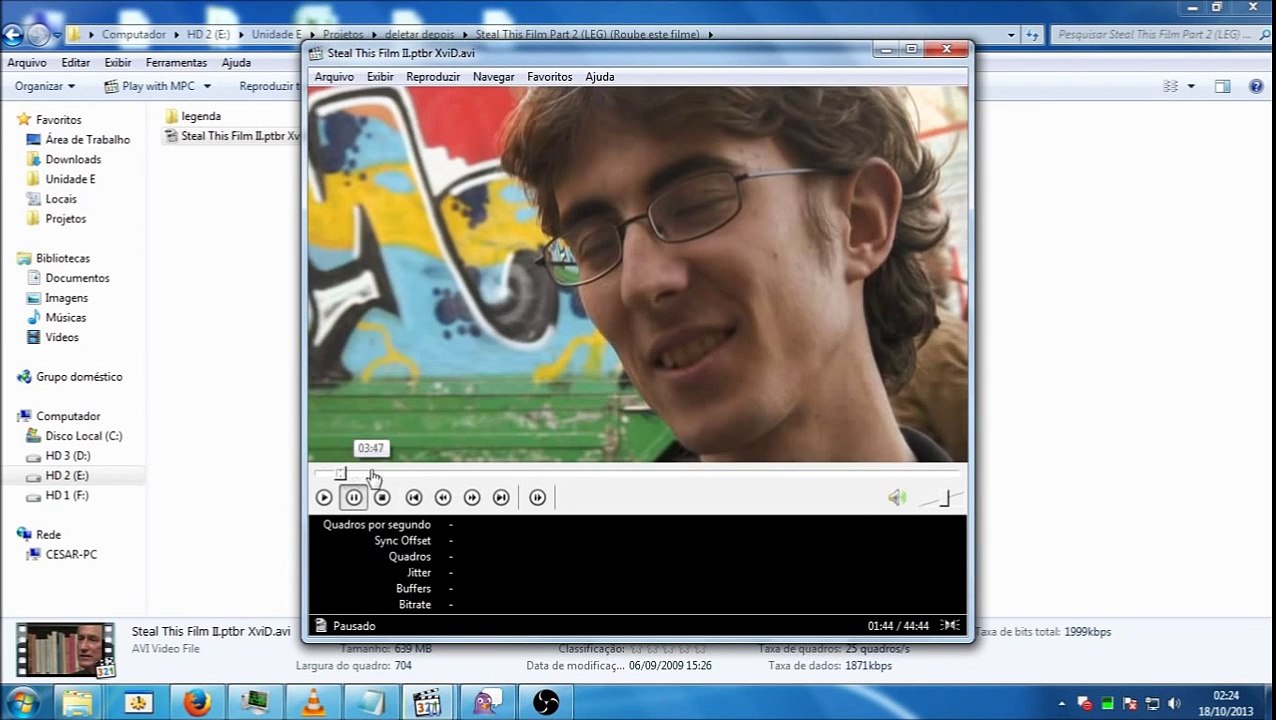Open the change view dropdown arrow
This screenshot has height=720, width=1276.
point(1191,87)
